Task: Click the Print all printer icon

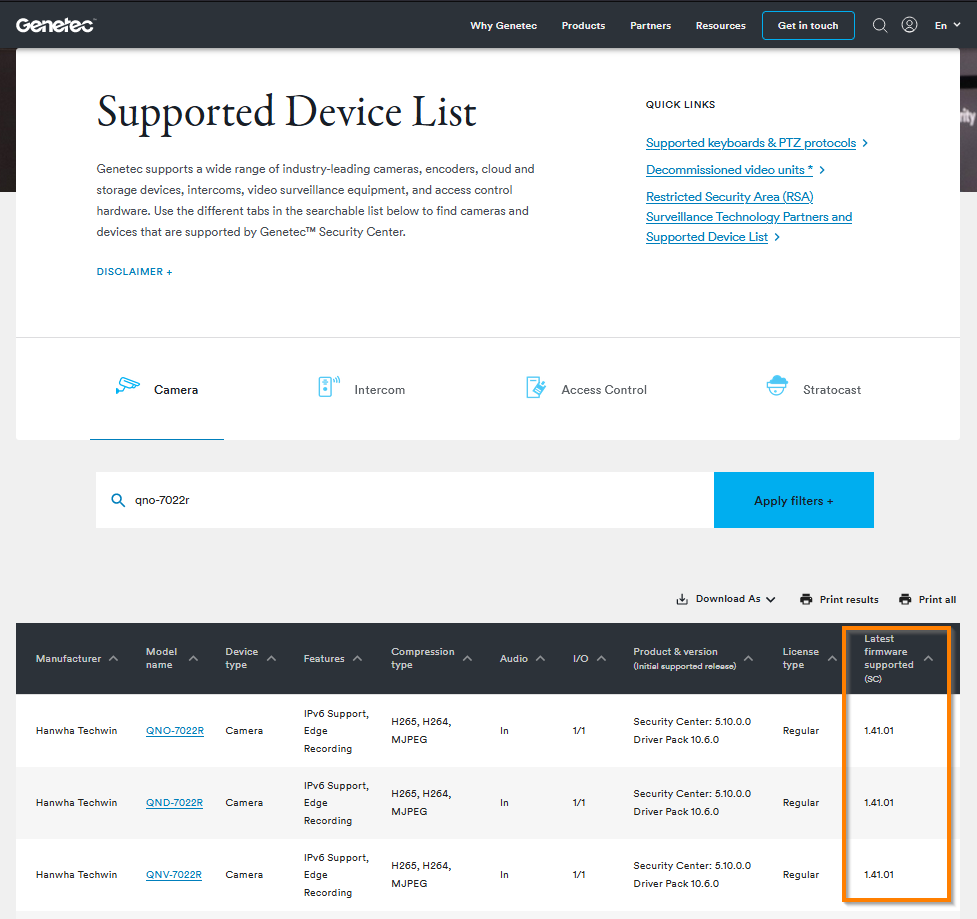Action: pos(905,599)
